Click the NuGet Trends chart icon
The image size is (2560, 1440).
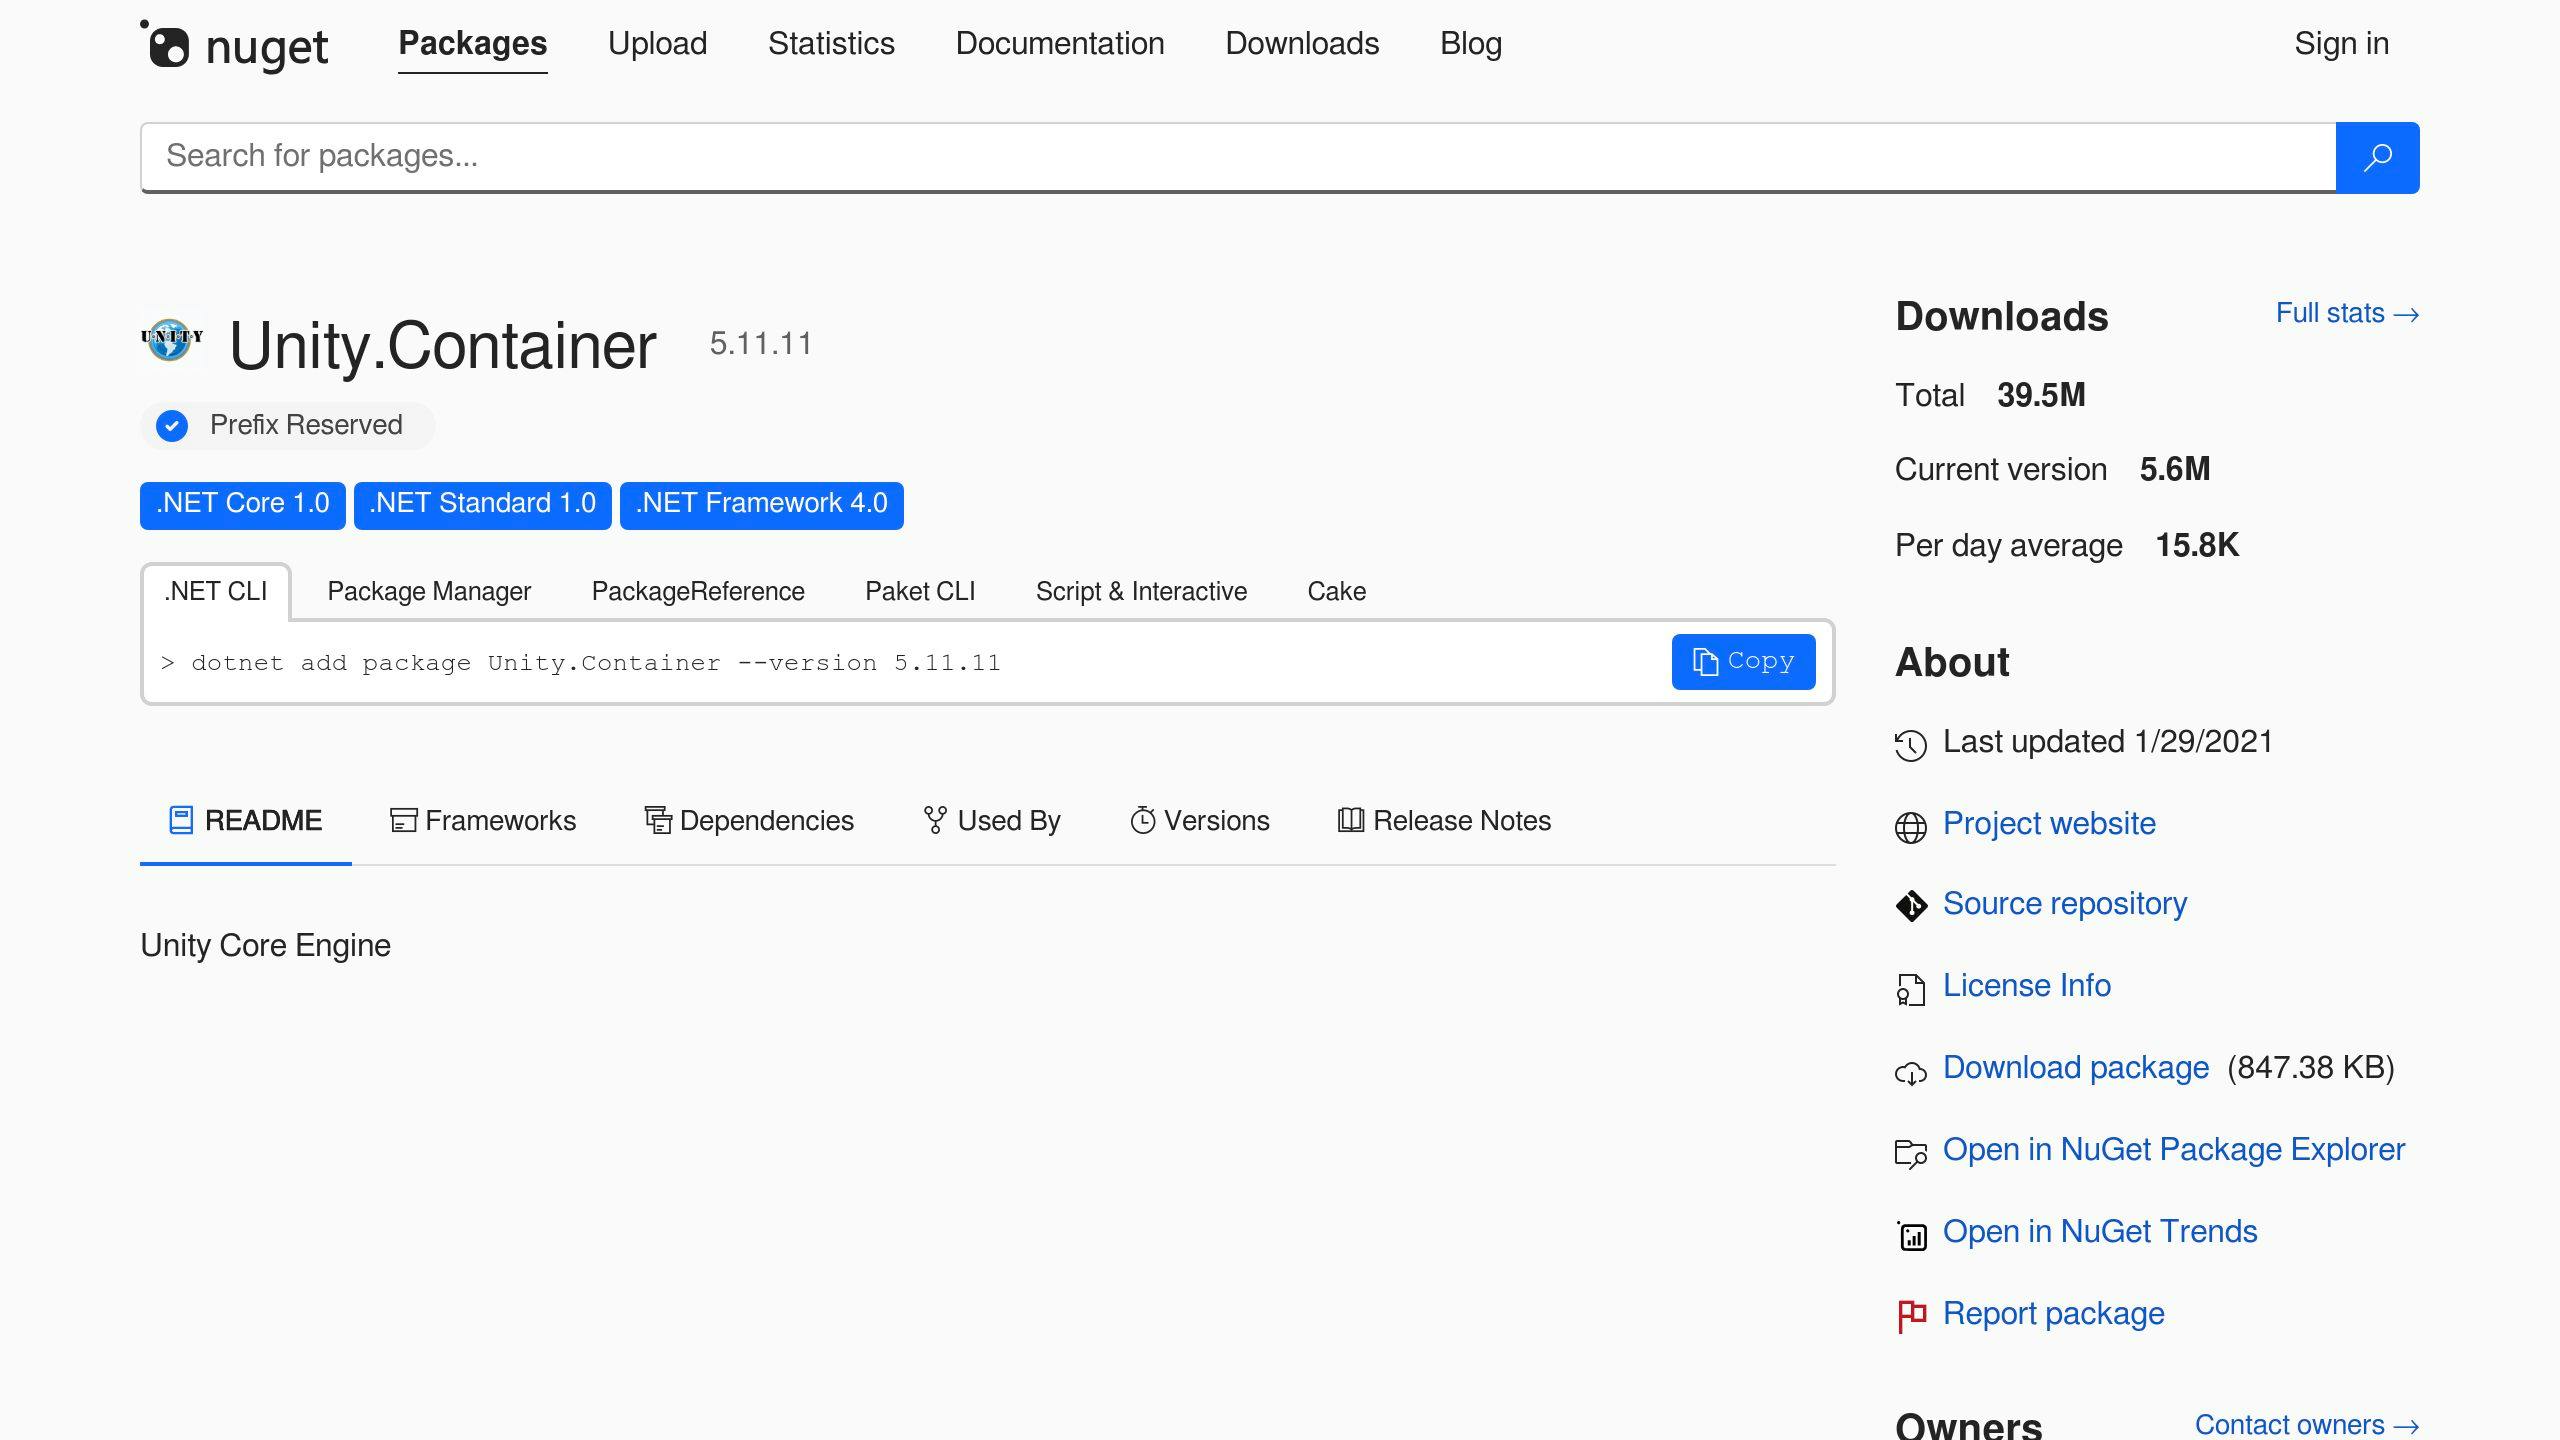[x=1911, y=1236]
